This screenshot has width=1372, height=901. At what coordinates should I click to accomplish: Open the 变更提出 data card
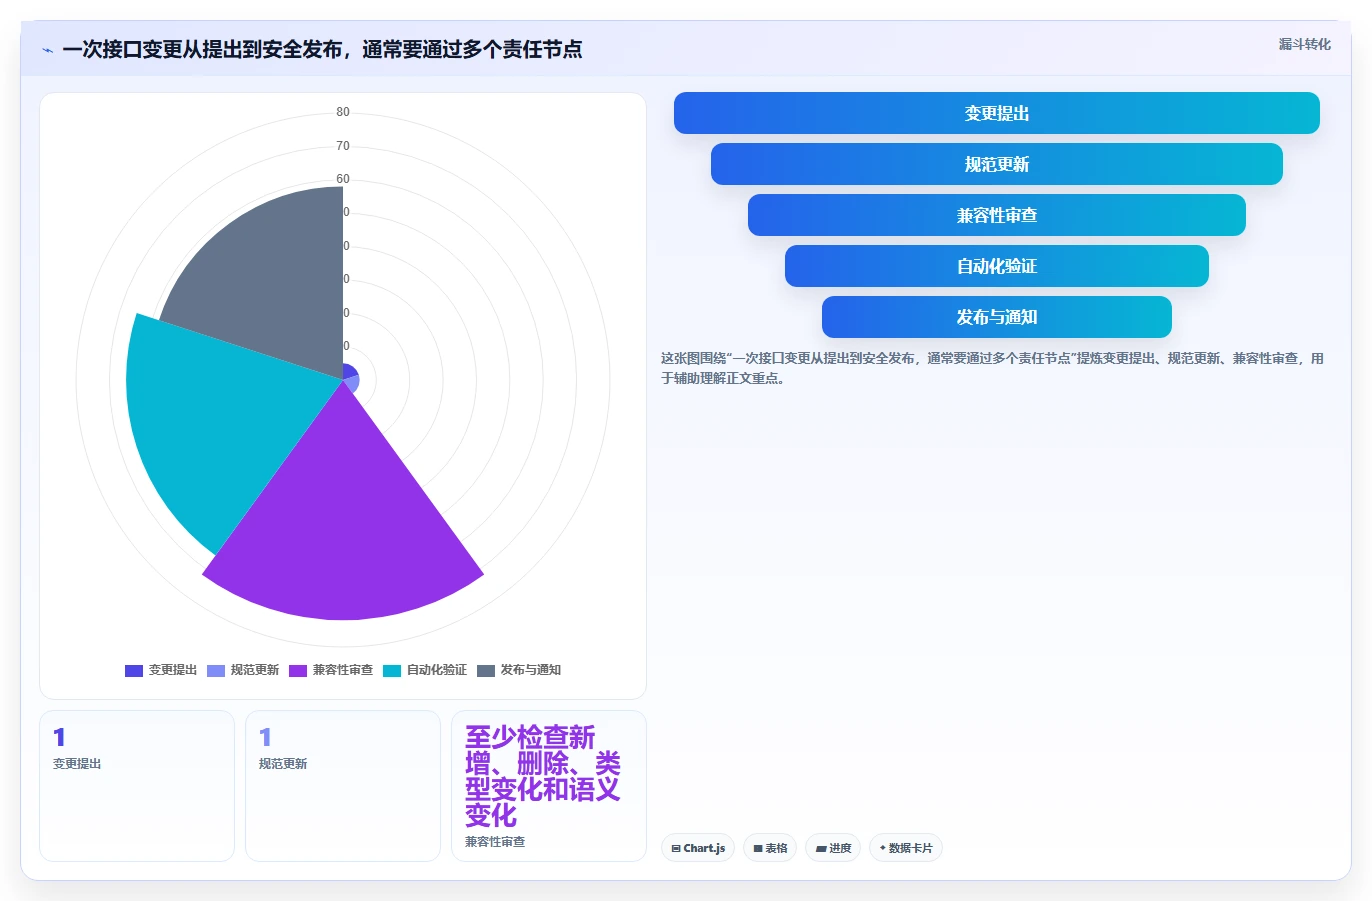coord(137,786)
